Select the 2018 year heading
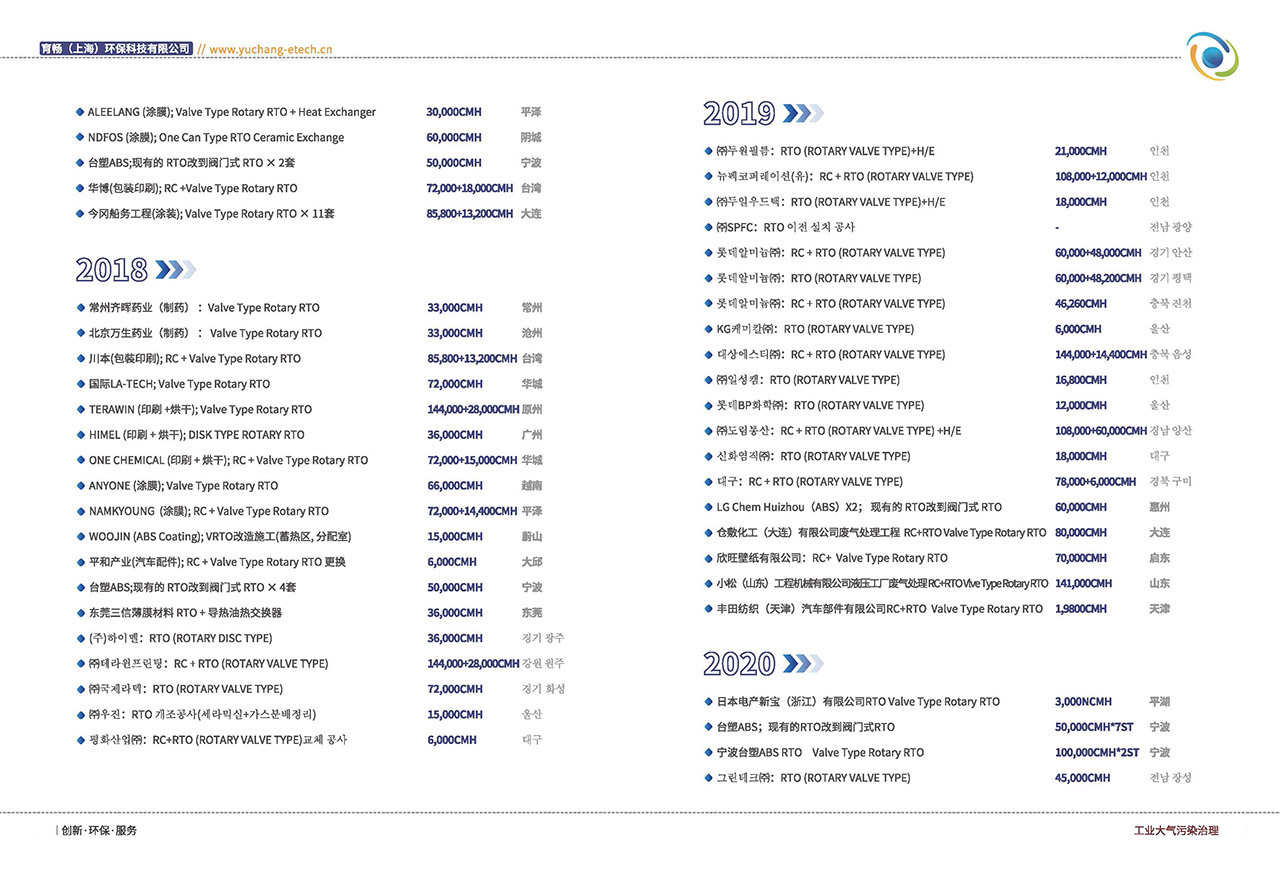The image size is (1280, 874). click(x=112, y=269)
